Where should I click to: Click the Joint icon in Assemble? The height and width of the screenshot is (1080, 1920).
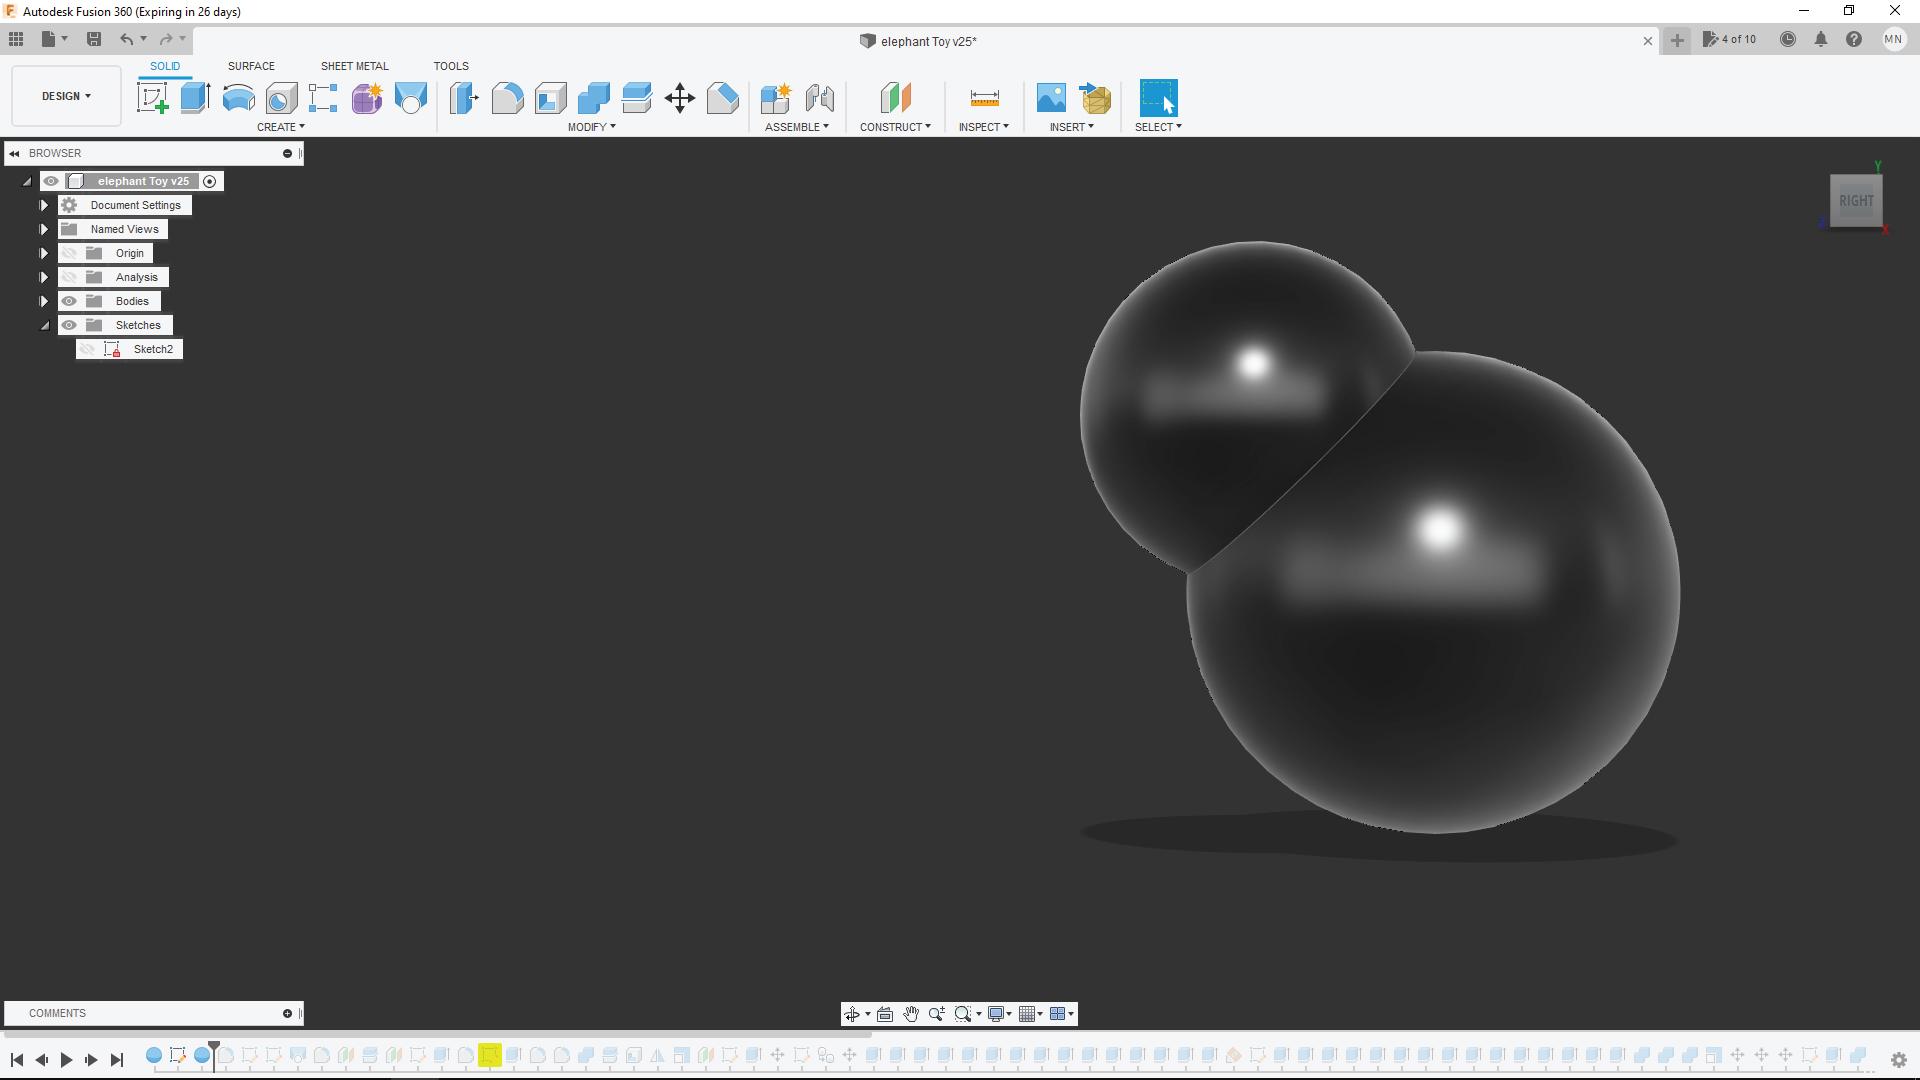coord(819,98)
